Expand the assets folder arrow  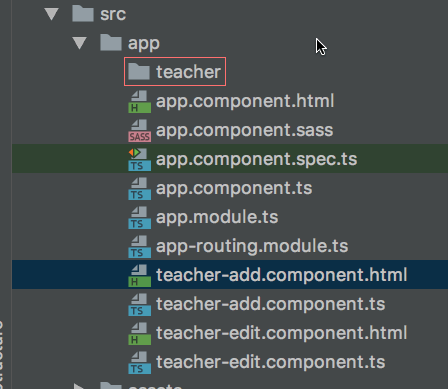tap(79, 387)
